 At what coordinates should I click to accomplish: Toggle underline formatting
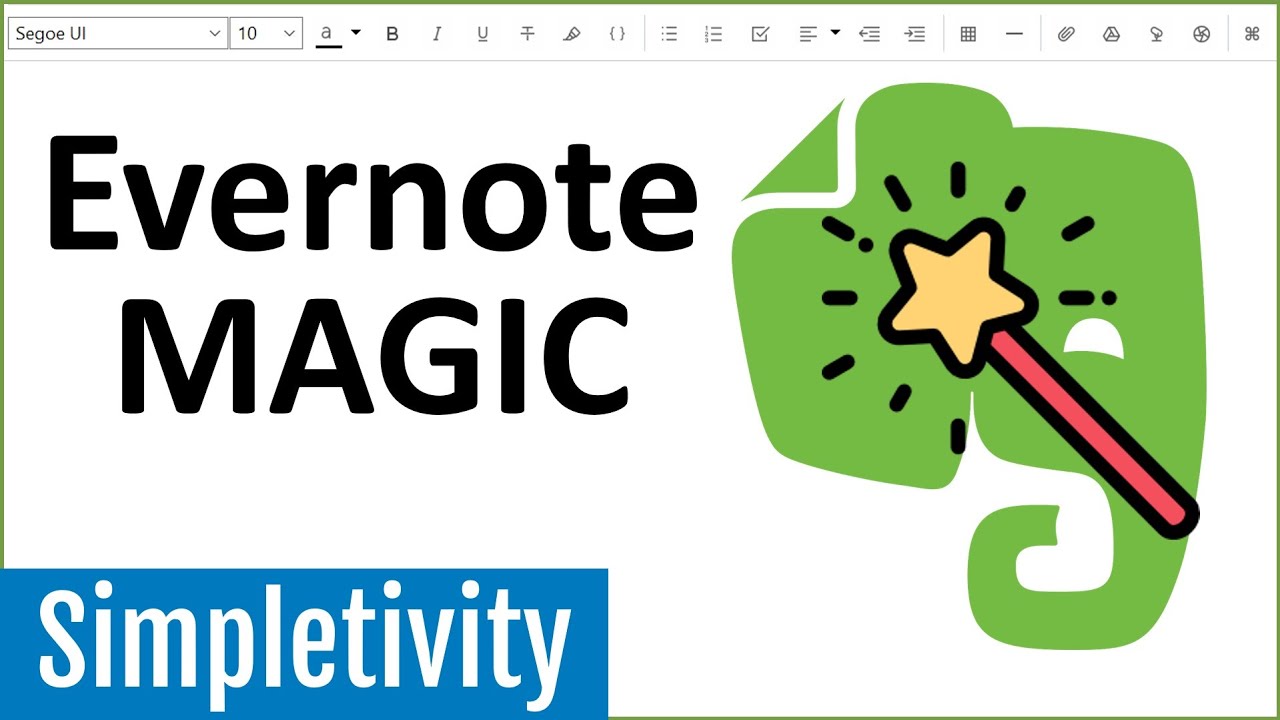pos(483,34)
